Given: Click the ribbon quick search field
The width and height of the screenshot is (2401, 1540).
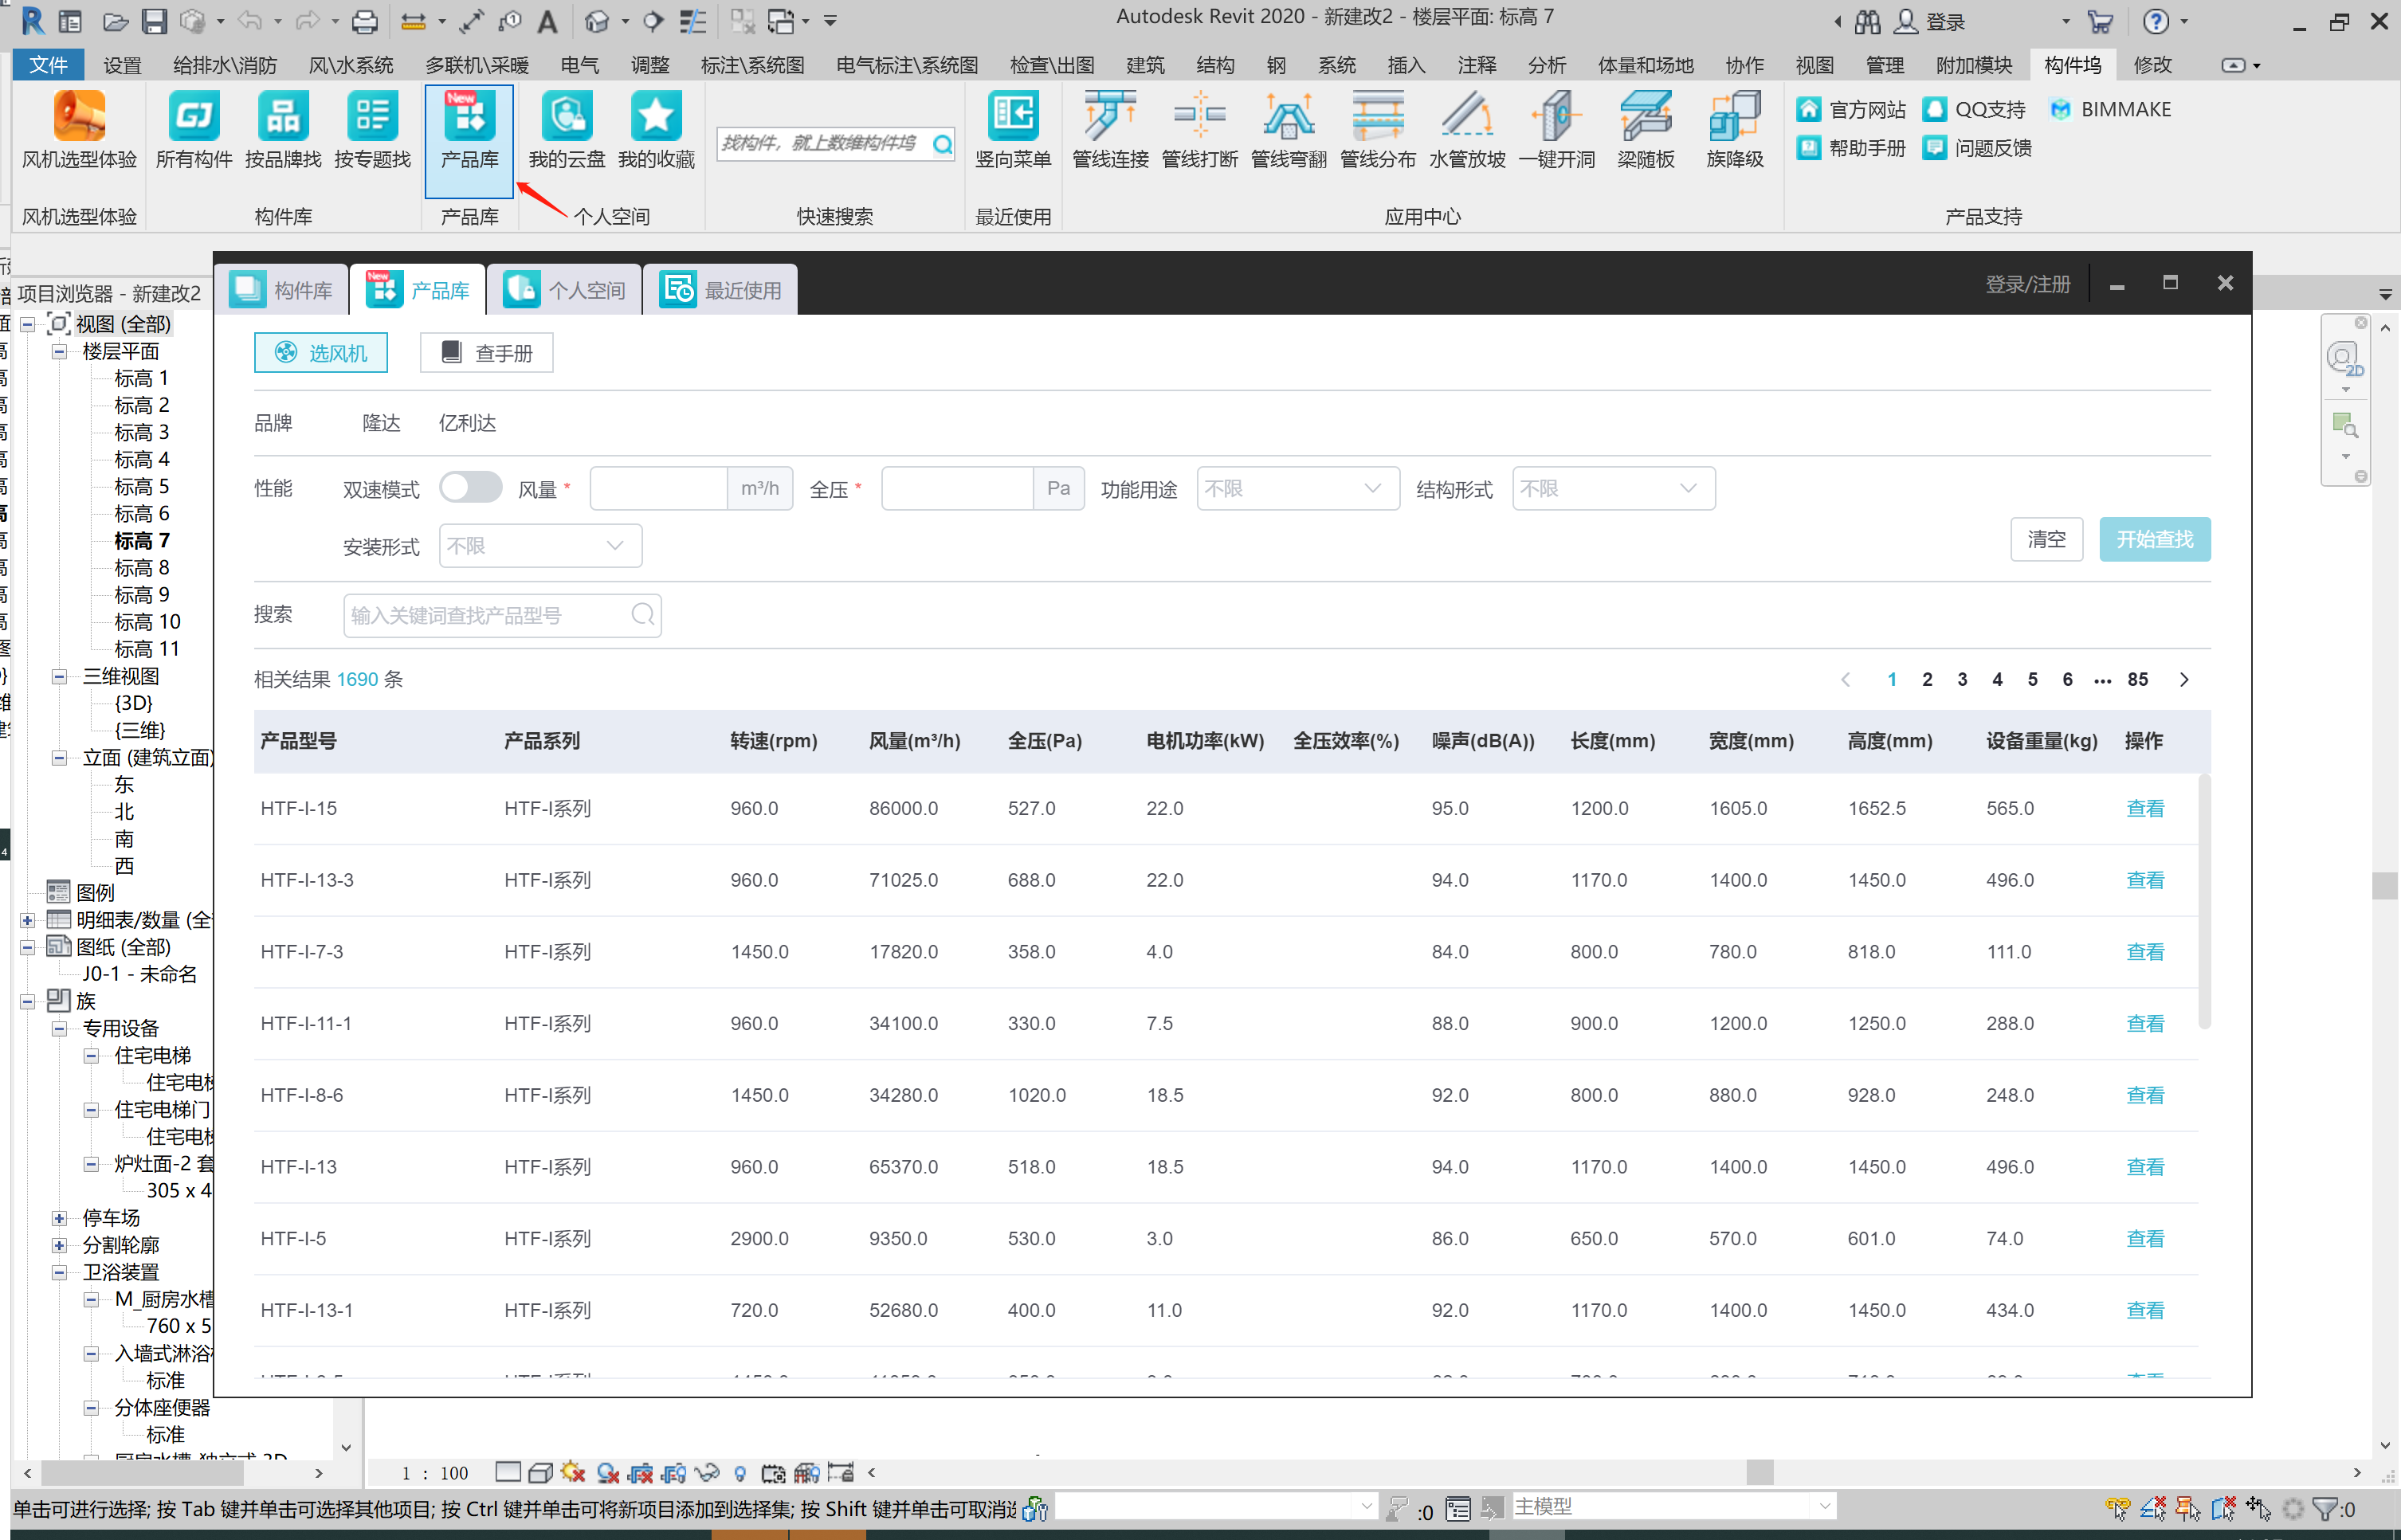Looking at the screenshot, I should 835,144.
